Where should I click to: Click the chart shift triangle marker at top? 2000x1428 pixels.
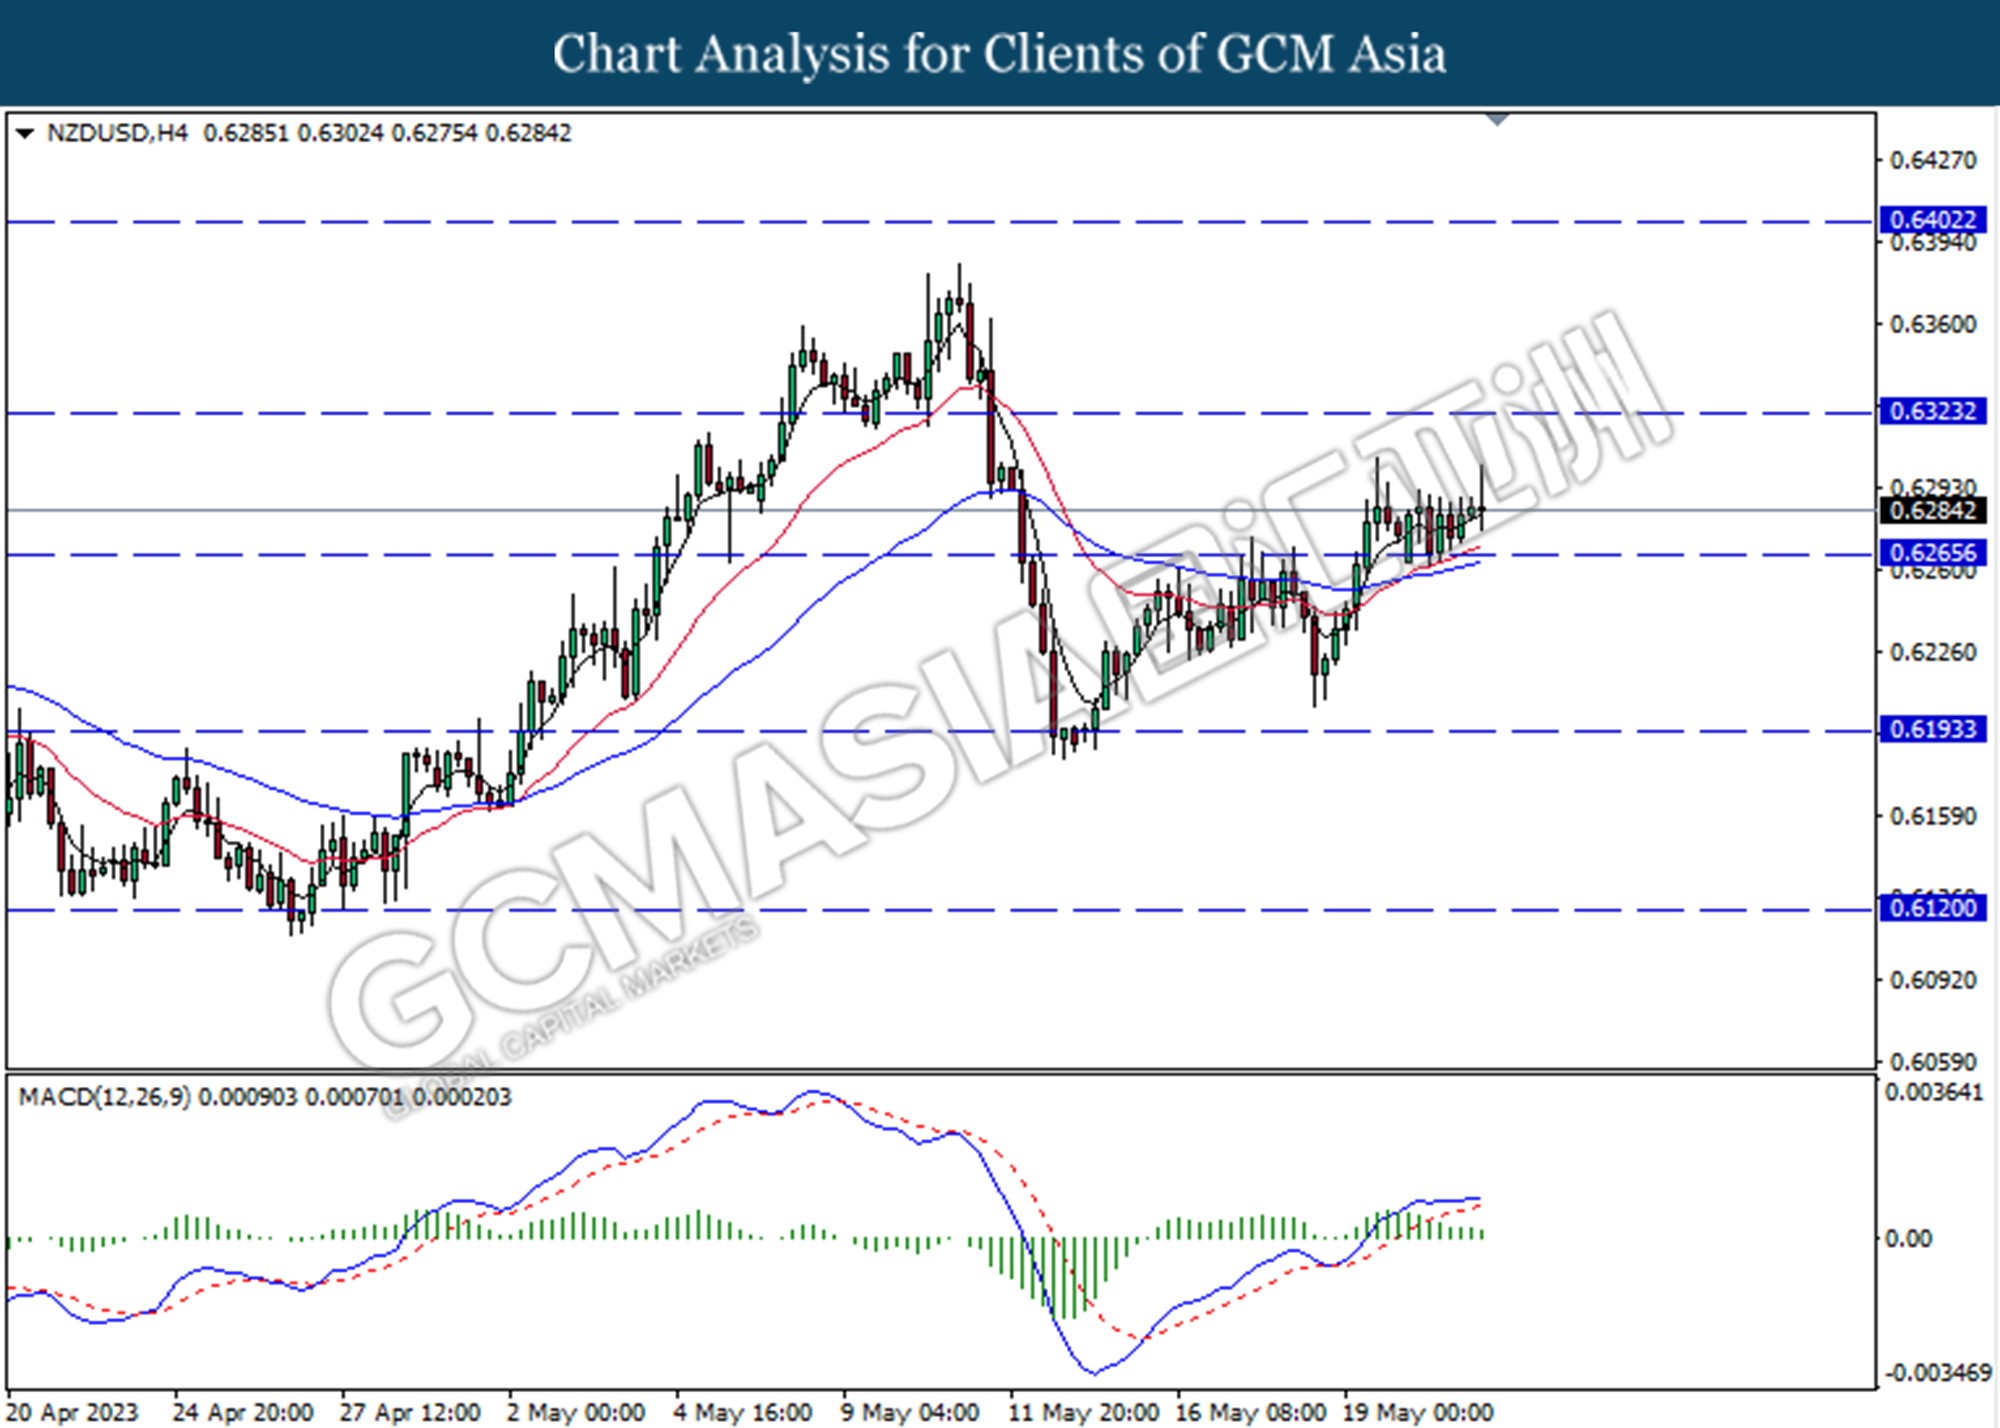1497,120
